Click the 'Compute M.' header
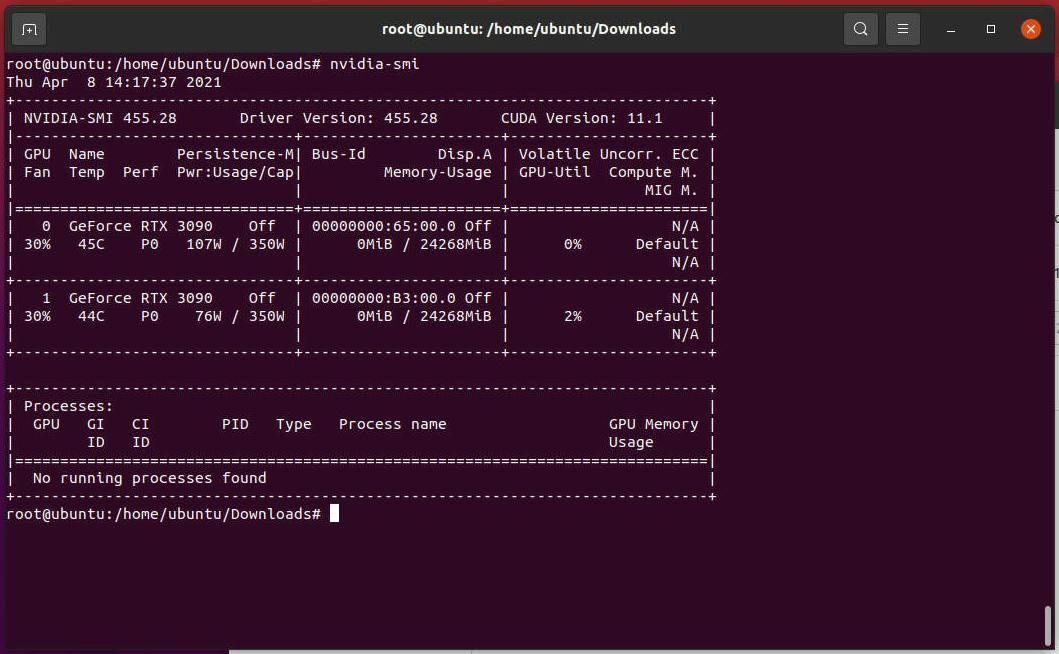 (x=653, y=172)
